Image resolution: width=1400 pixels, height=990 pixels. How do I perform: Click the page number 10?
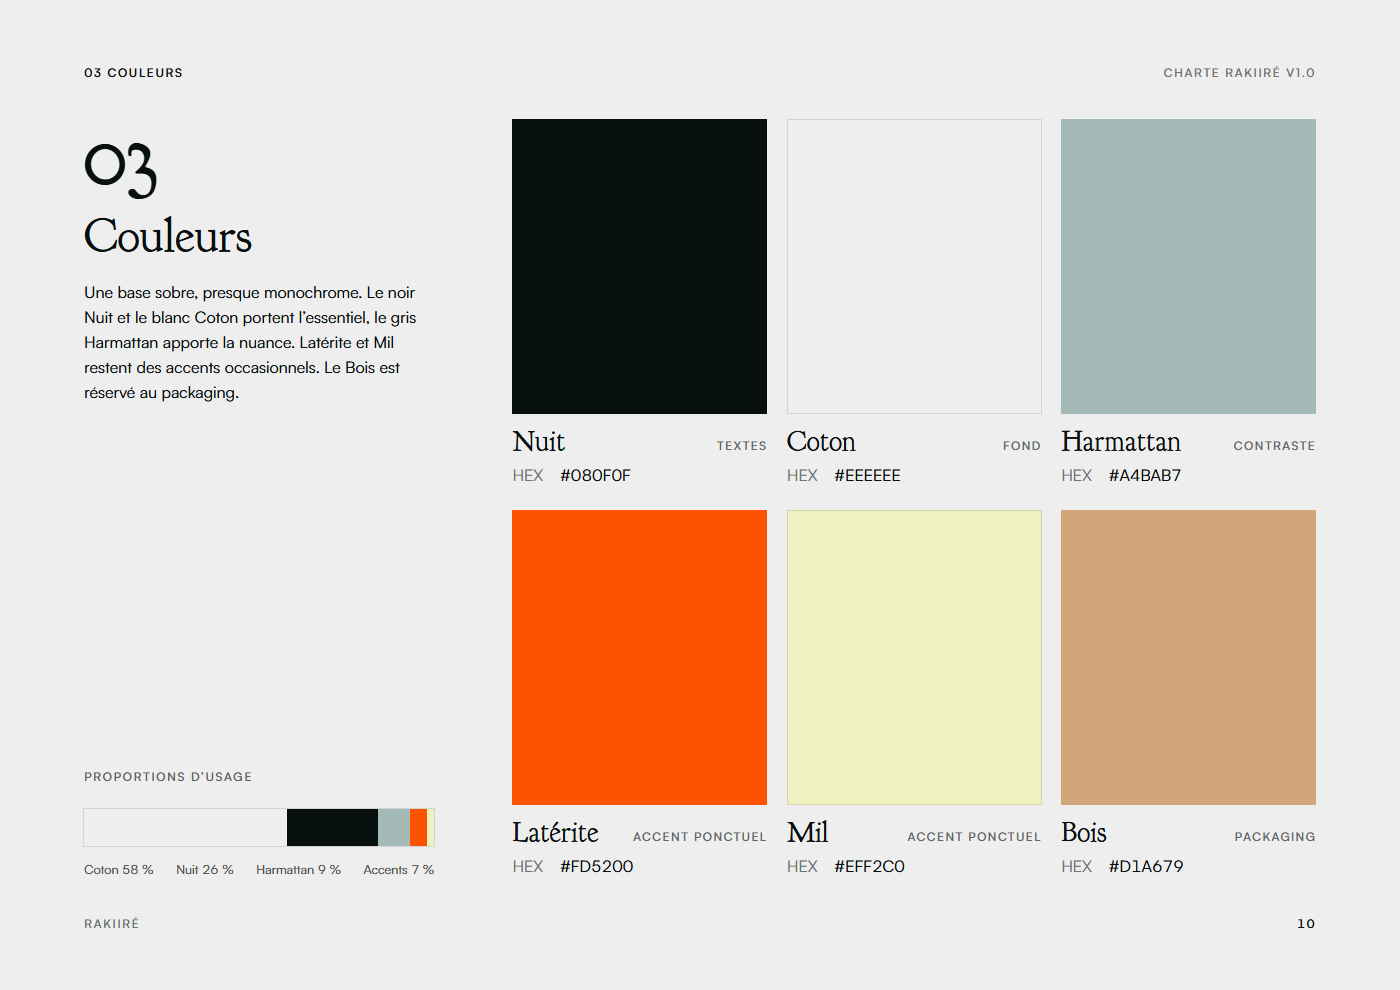click(1306, 924)
